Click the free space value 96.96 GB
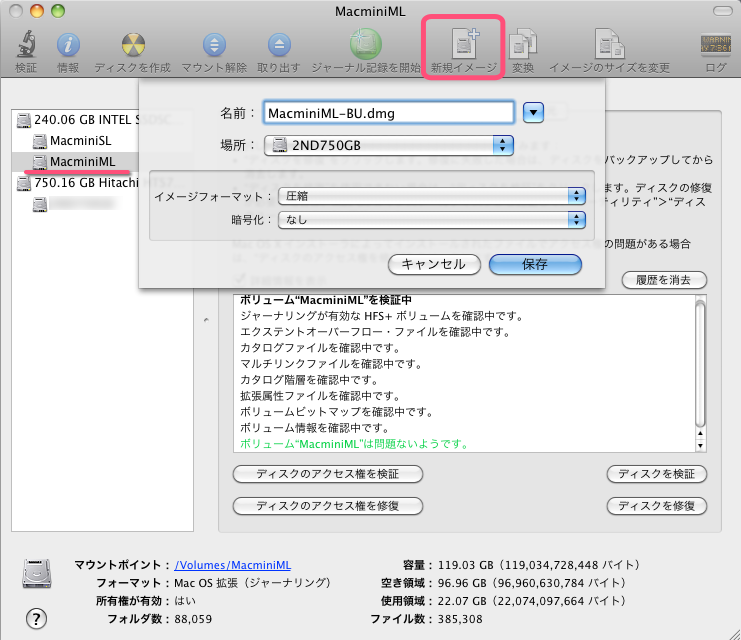 pos(462,583)
